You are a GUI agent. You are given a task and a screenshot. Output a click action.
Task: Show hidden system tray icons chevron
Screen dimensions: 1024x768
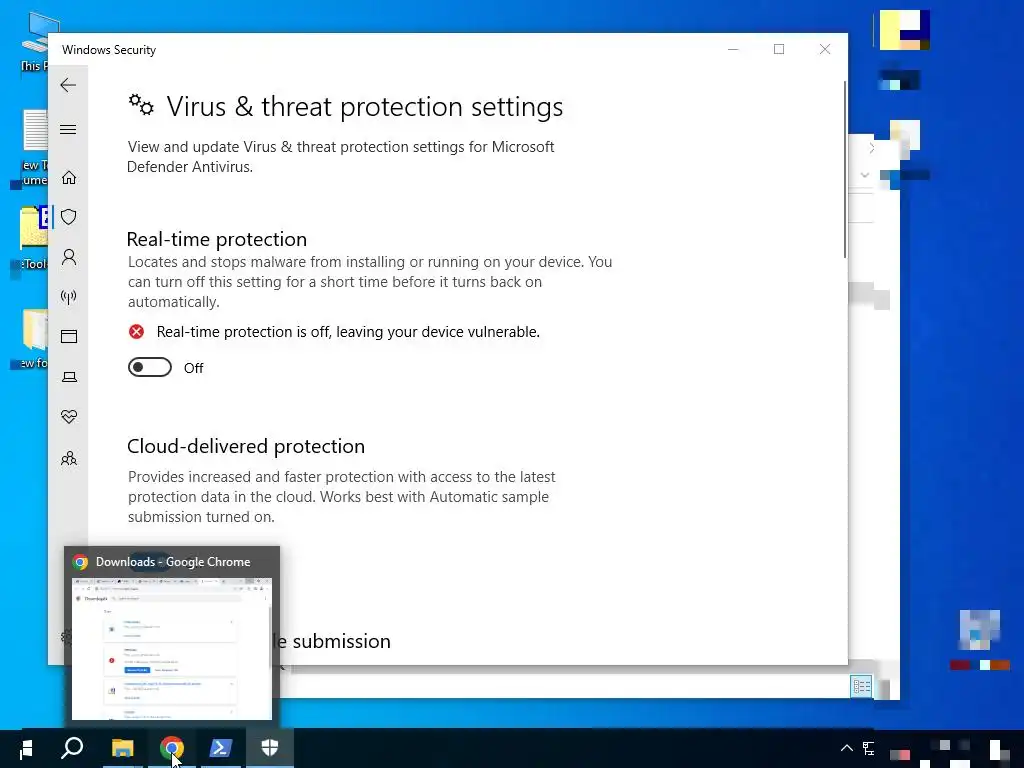click(x=846, y=748)
